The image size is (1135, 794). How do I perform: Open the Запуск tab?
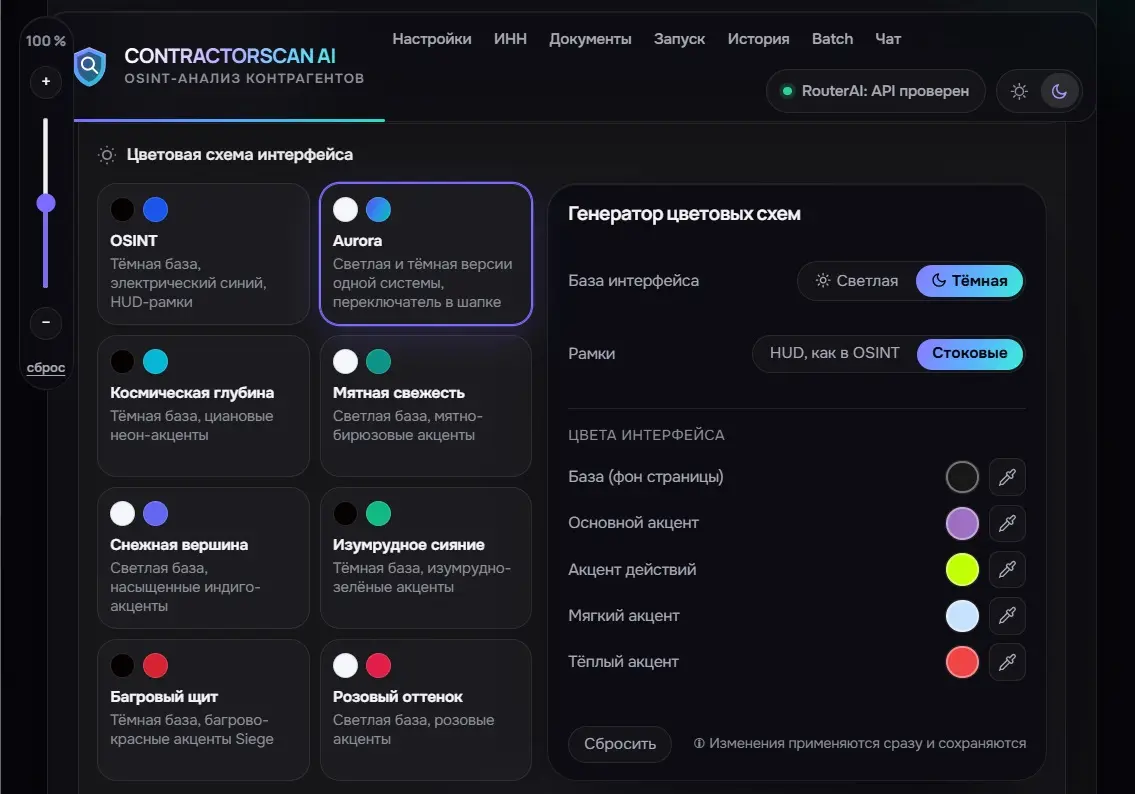(679, 39)
